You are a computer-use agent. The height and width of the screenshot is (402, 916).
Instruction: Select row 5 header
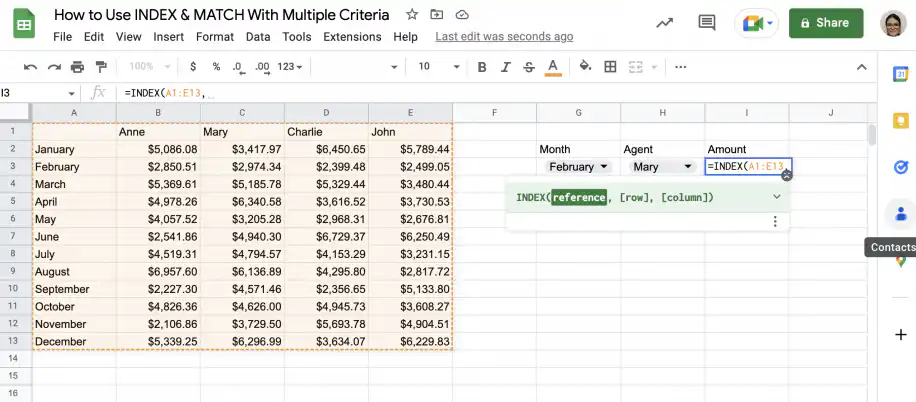pyautogui.click(x=16, y=202)
